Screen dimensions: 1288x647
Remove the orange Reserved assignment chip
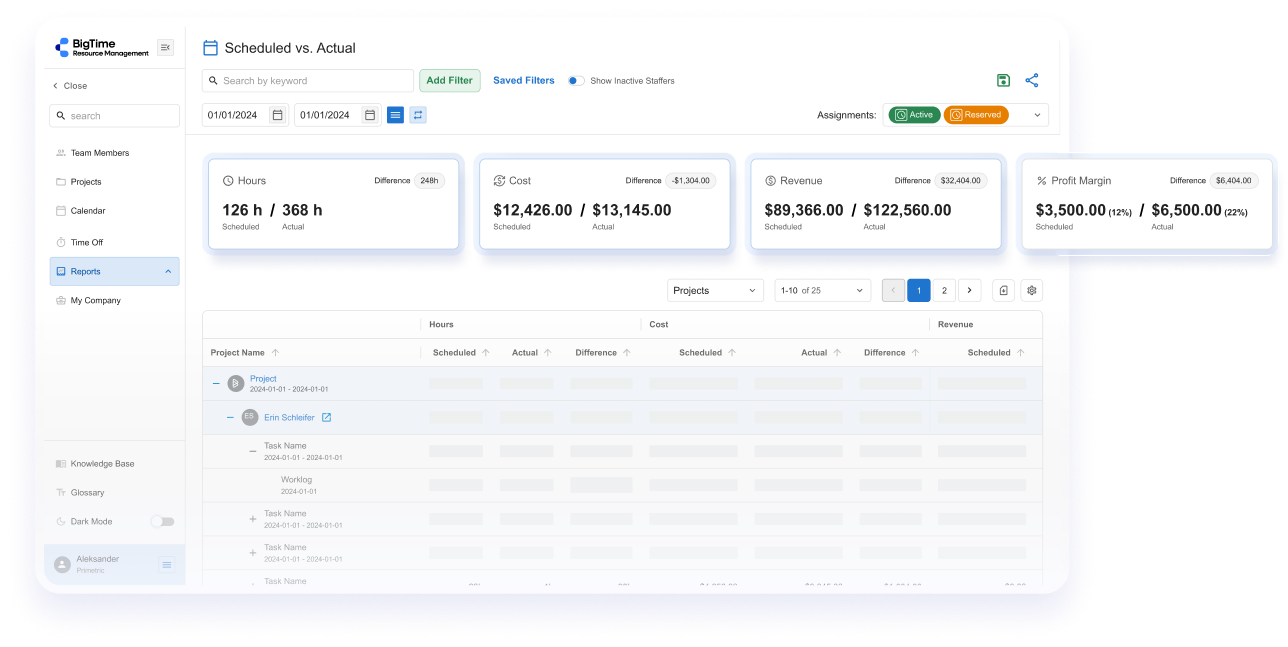click(x=976, y=115)
